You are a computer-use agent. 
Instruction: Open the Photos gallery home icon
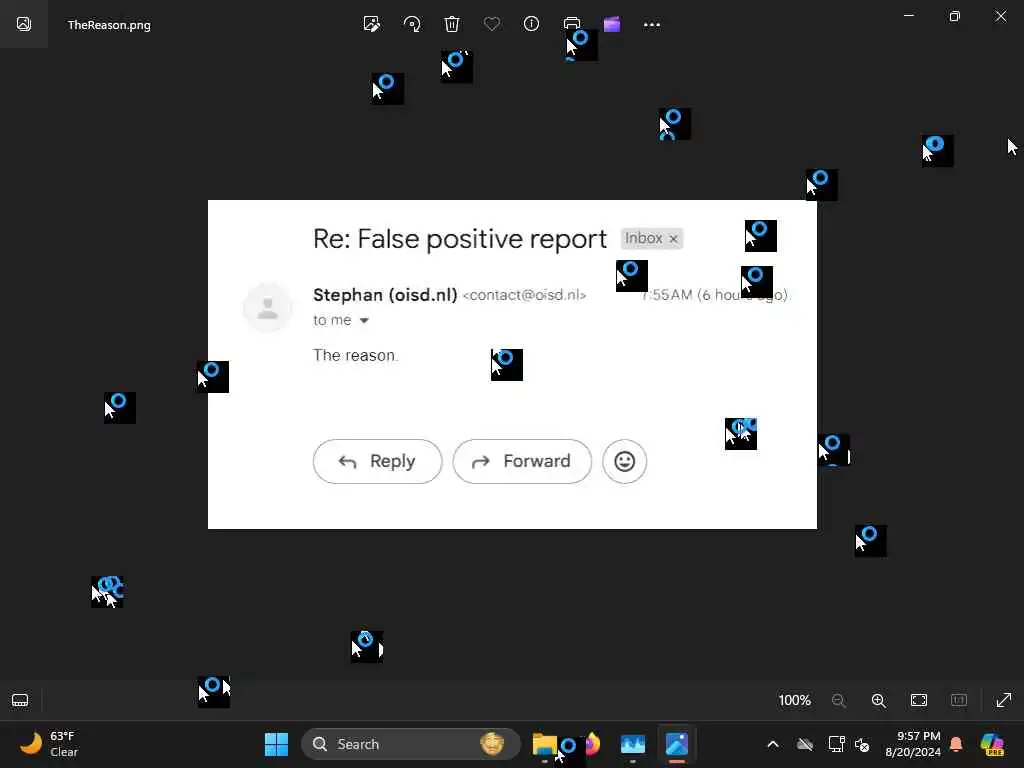coord(24,24)
